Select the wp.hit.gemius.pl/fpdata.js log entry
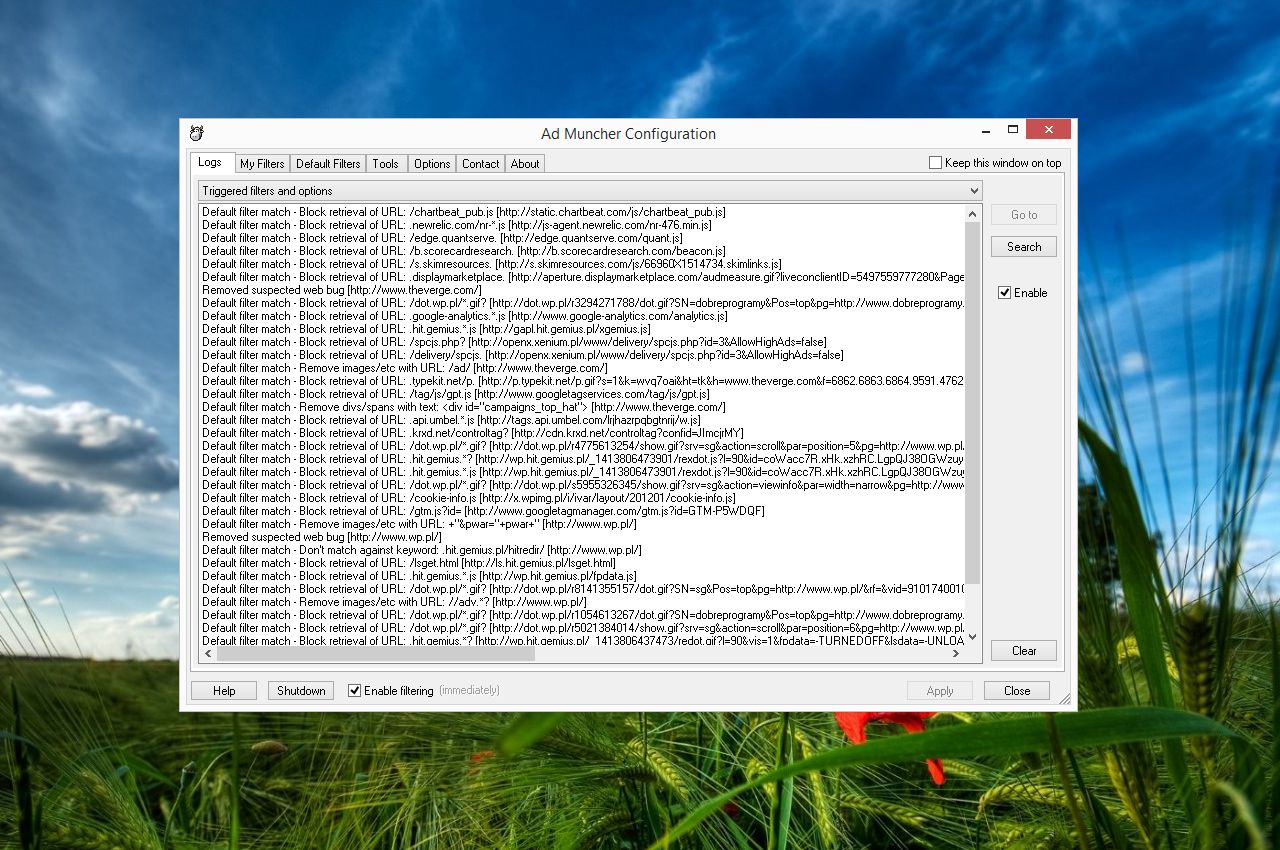1280x850 pixels. coord(419,576)
